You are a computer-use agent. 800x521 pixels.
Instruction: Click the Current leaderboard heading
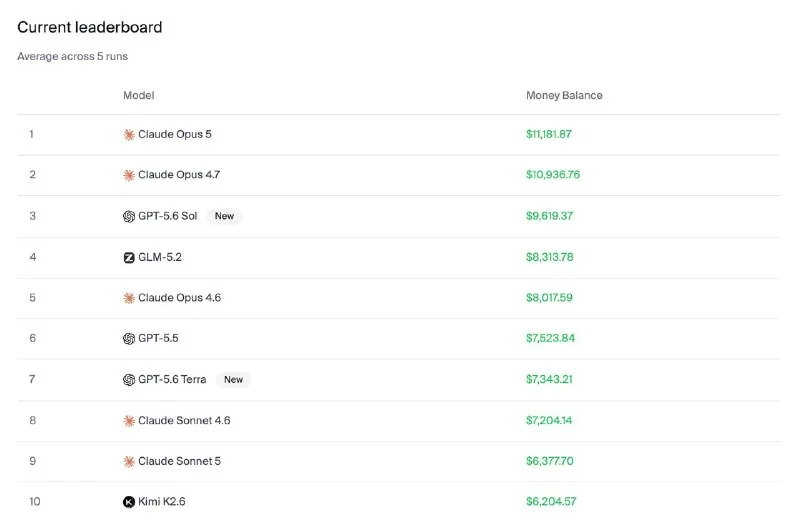pos(90,27)
